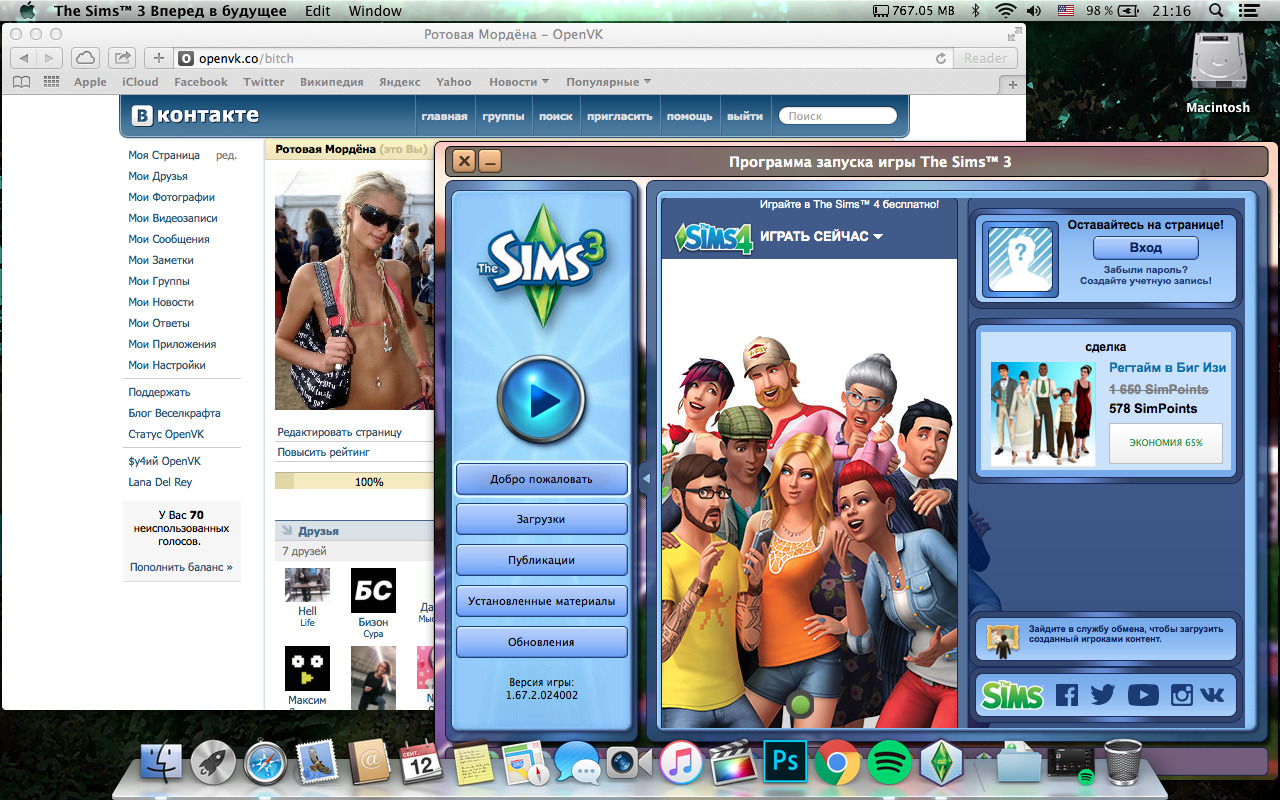Click the Пополнить баланс link
Viewport: 1280px width, 800px height.
181,567
